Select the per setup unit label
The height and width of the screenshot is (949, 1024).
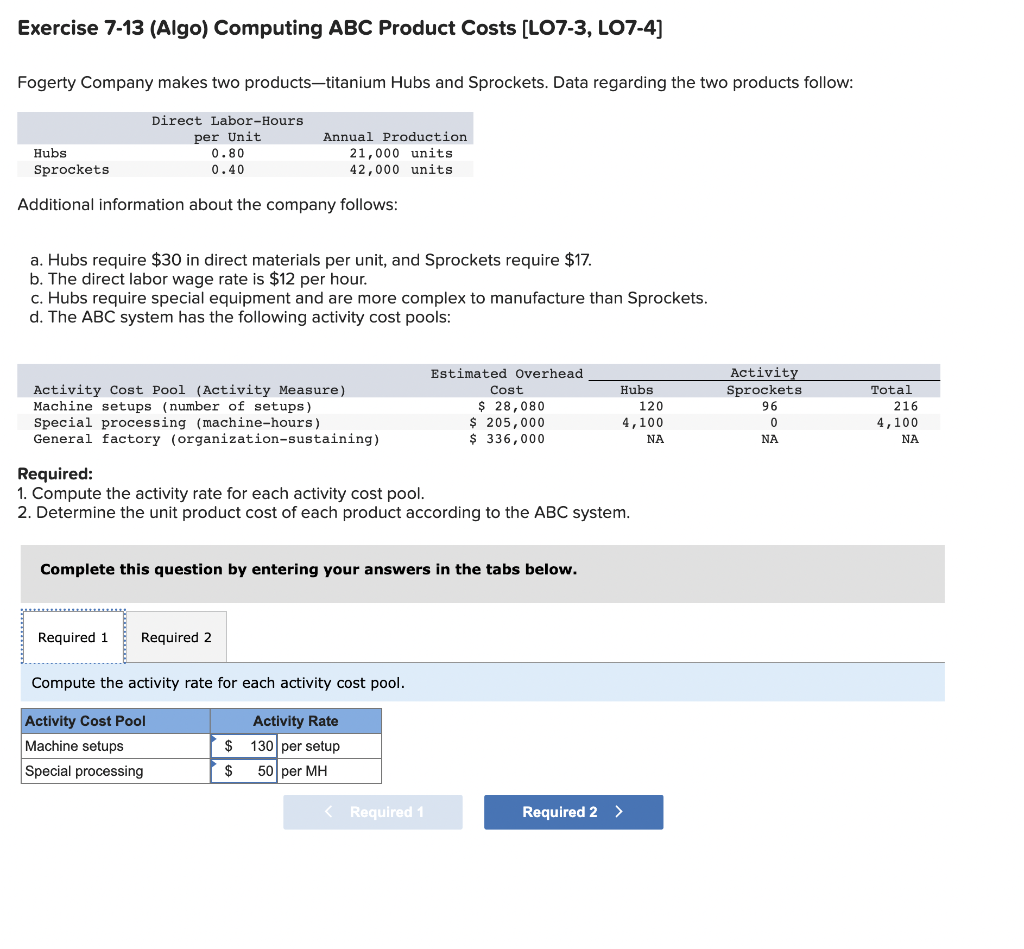pos(309,746)
